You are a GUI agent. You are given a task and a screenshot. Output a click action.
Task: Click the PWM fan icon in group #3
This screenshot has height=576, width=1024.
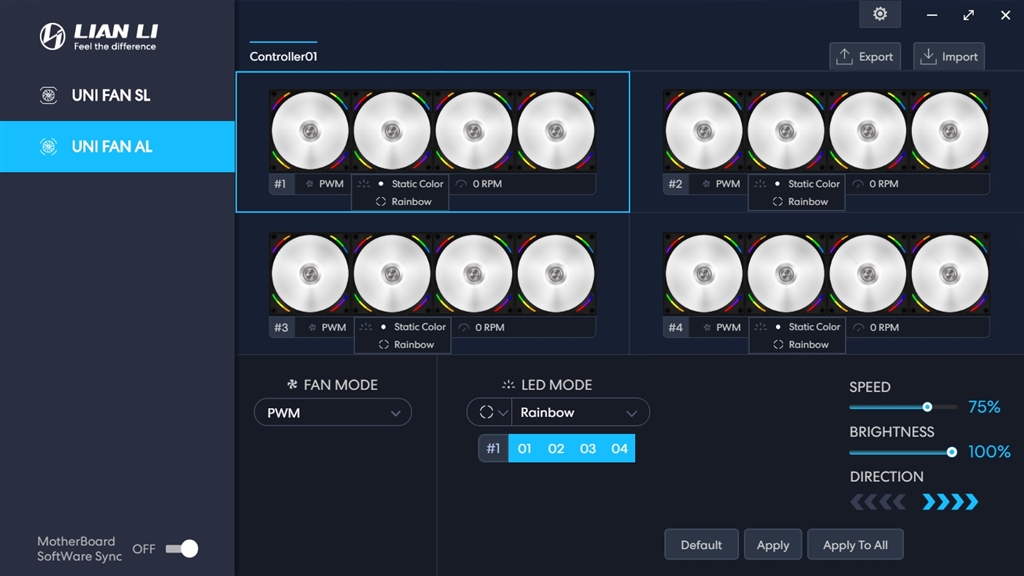(x=312, y=327)
